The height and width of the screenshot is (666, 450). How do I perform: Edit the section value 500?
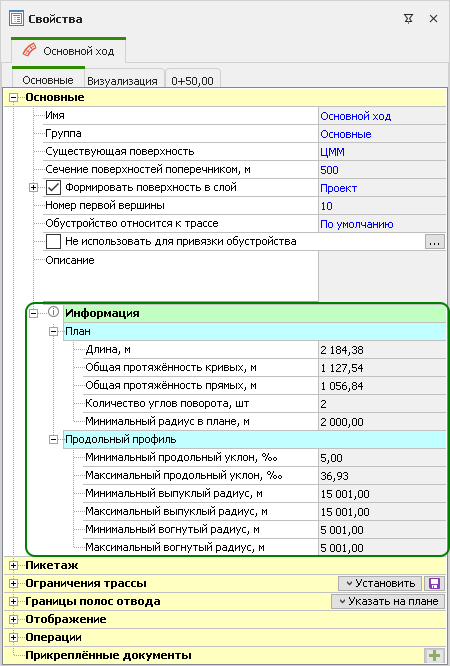click(x=382, y=170)
